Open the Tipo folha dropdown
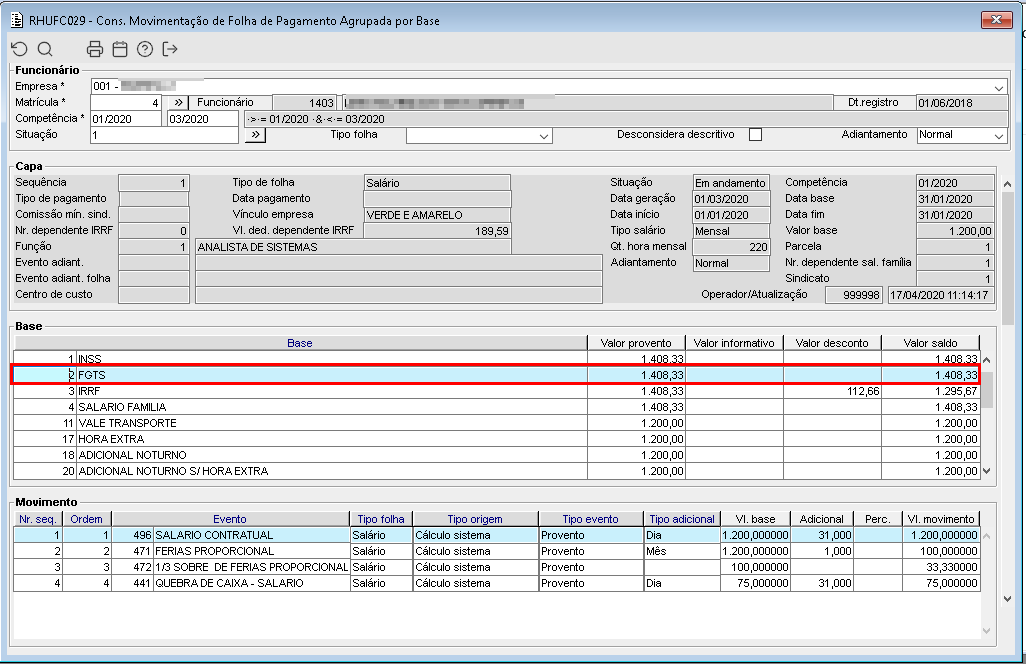Image resolution: width=1026 pixels, height=664 pixels. tap(544, 136)
